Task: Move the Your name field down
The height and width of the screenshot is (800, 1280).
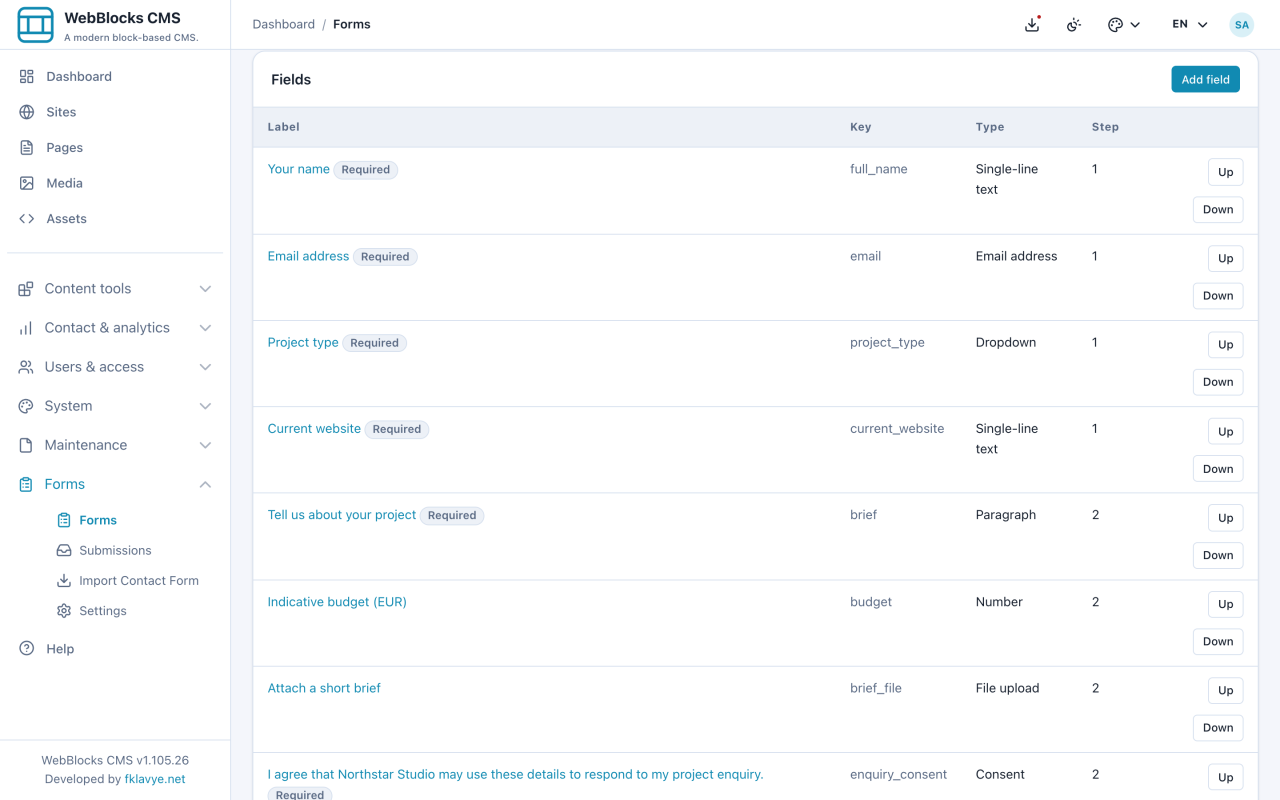Action: (x=1218, y=209)
